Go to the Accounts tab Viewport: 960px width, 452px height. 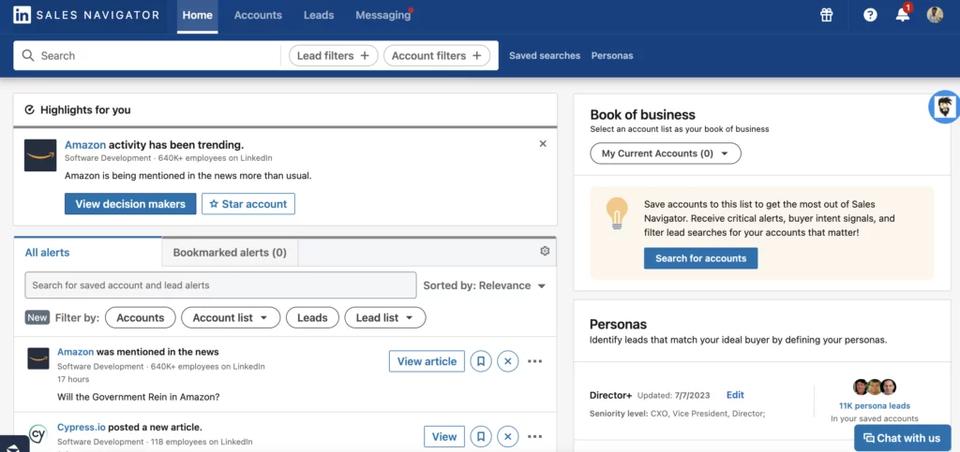258,15
